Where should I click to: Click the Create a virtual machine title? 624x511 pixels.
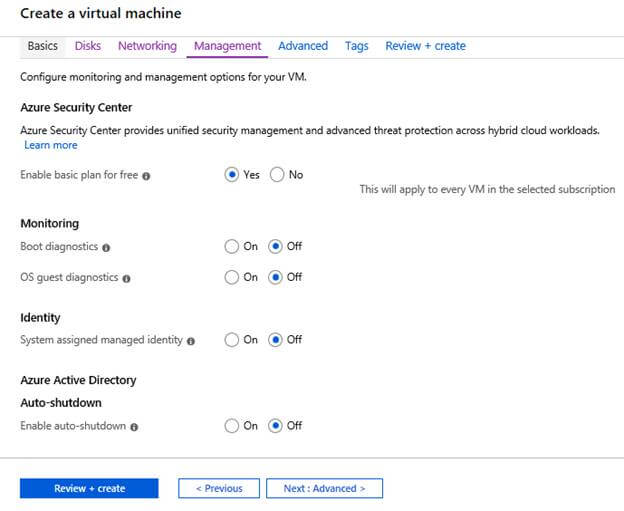coord(101,14)
